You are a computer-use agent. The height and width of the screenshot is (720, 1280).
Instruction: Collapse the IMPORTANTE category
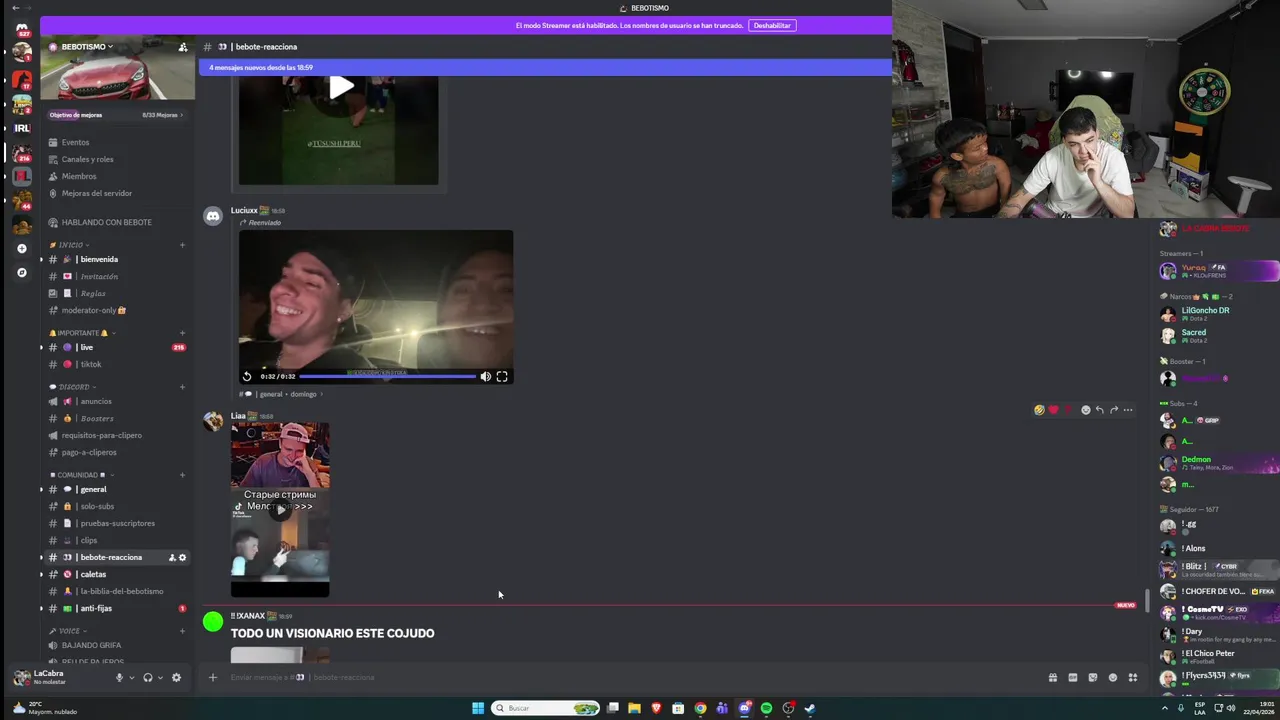82,333
